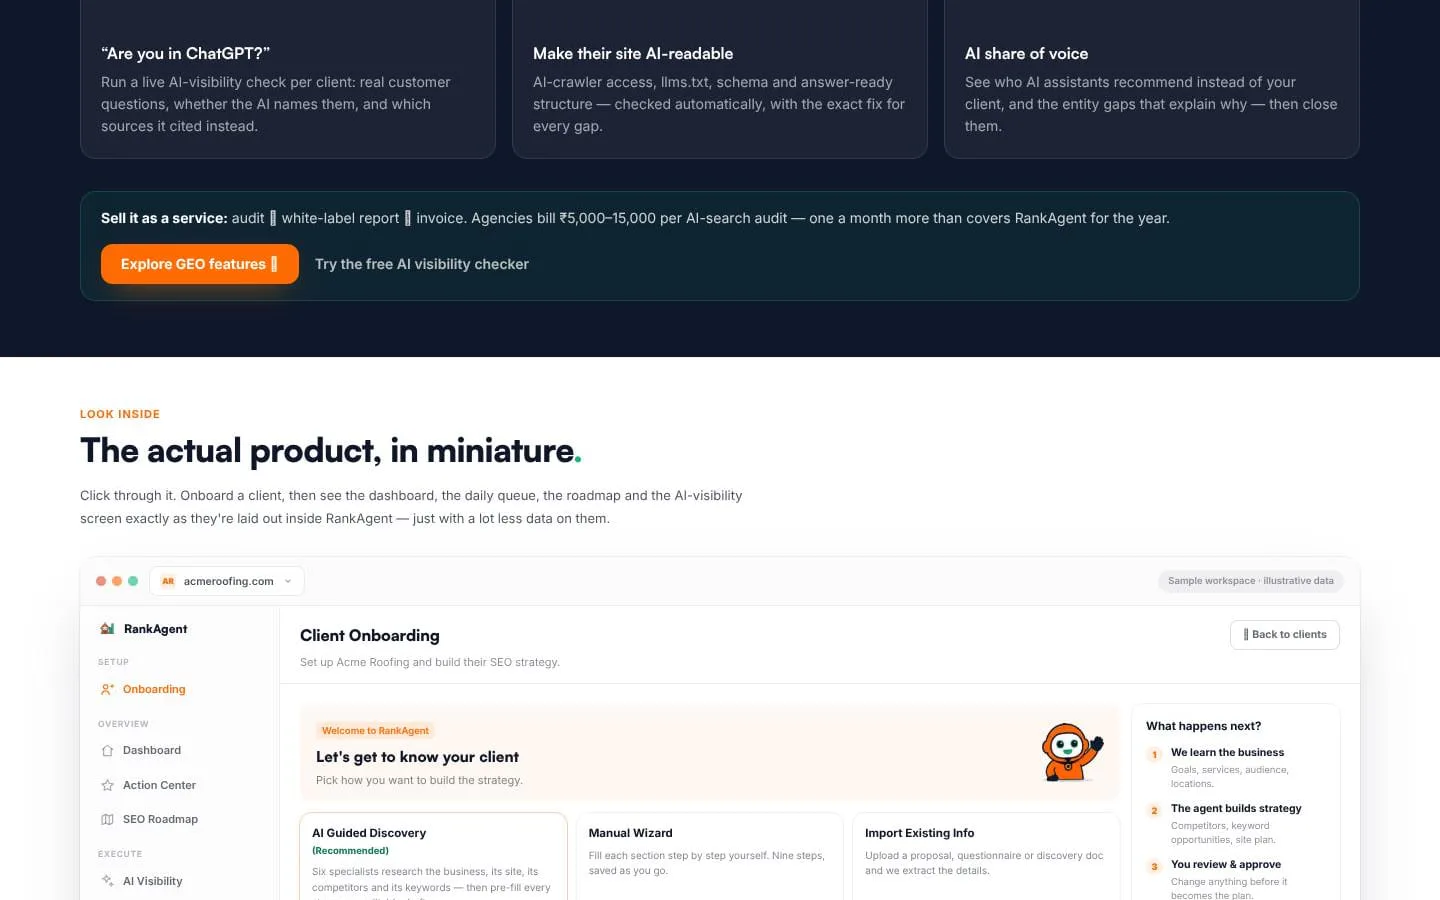Click the chevron beside acmeroofing.com

(x=288, y=581)
